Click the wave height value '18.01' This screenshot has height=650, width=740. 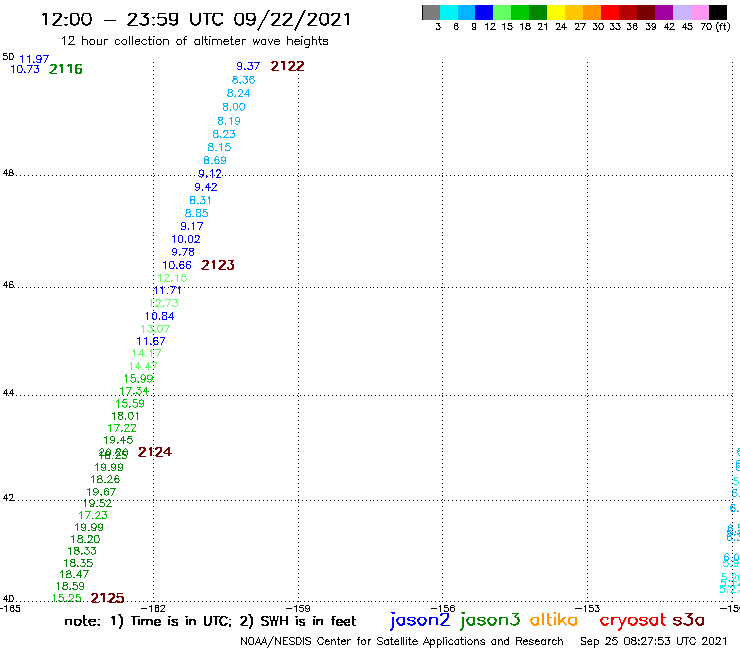click(126, 416)
